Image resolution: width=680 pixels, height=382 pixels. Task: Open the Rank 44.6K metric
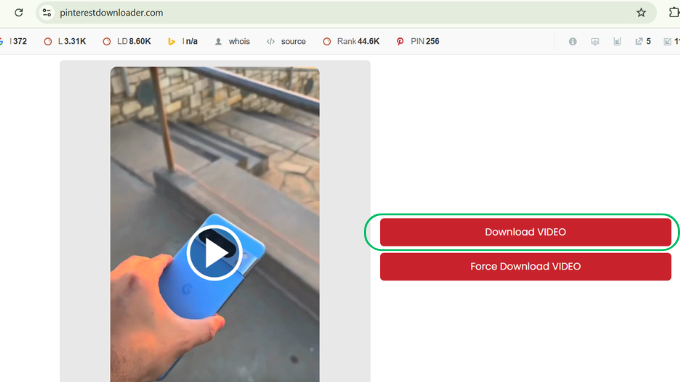351,41
